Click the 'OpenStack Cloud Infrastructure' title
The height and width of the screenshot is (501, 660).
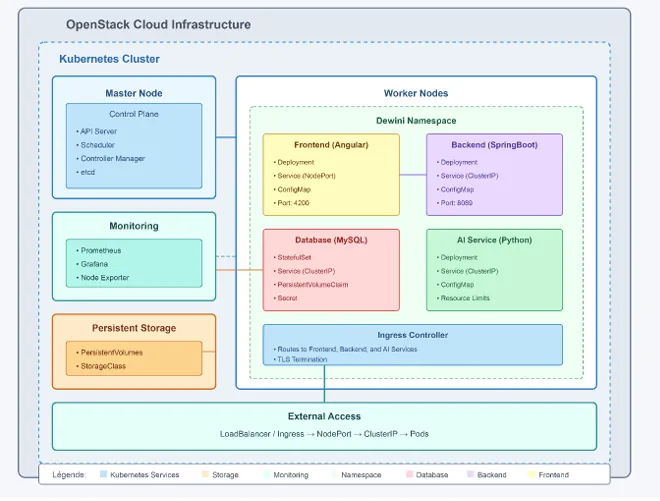click(158, 24)
